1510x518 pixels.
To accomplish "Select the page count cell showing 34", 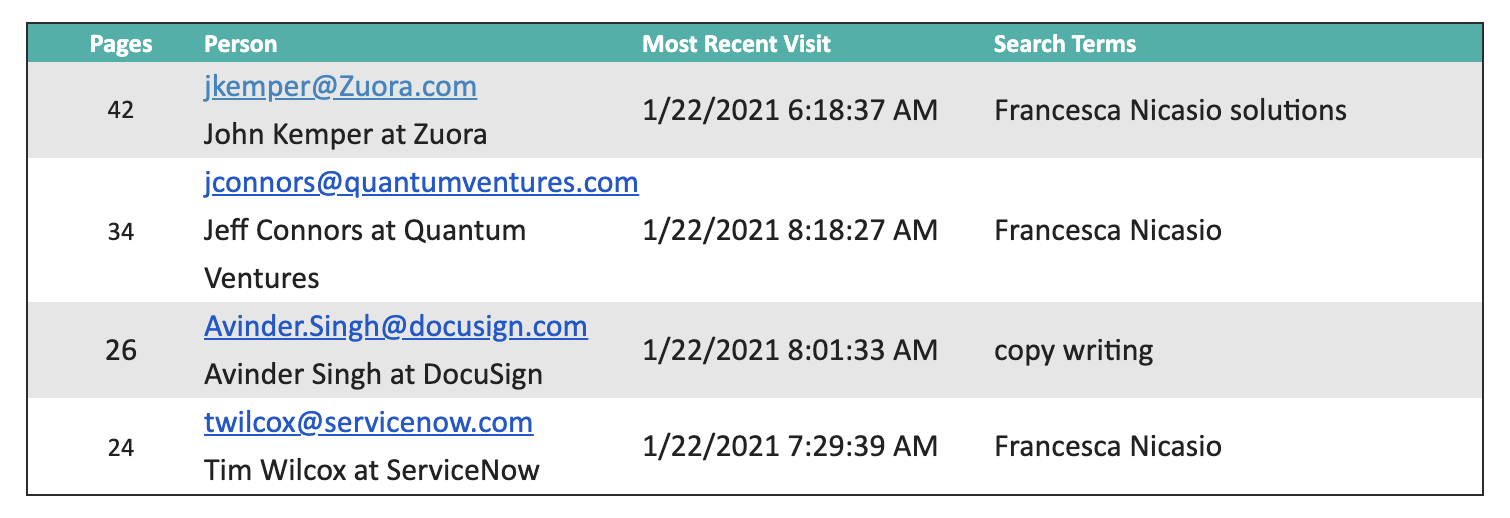I will click(x=121, y=231).
